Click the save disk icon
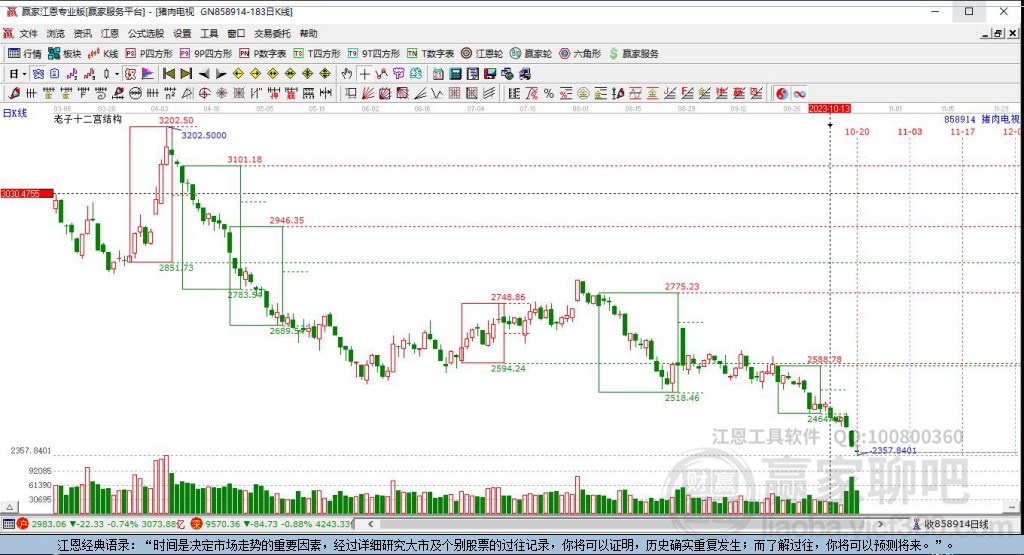The height and width of the screenshot is (555, 1024). pos(490,74)
